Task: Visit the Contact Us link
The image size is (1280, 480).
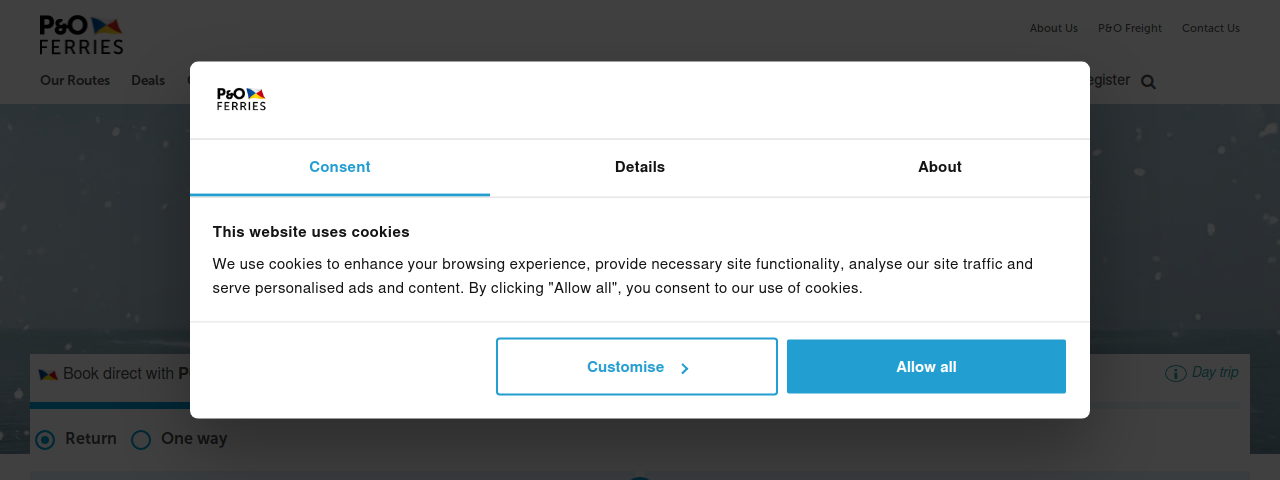Action: (1211, 28)
